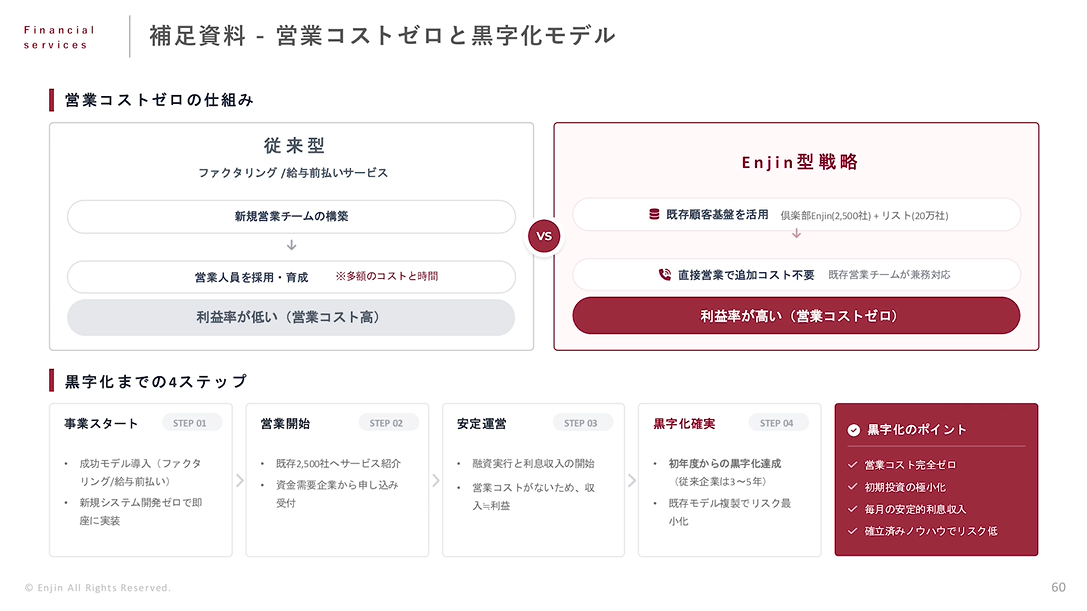Click the checkmark beside 確立済みノウハウでリスク低
Image resolution: width=1087 pixels, height=611 pixels.
click(852, 531)
